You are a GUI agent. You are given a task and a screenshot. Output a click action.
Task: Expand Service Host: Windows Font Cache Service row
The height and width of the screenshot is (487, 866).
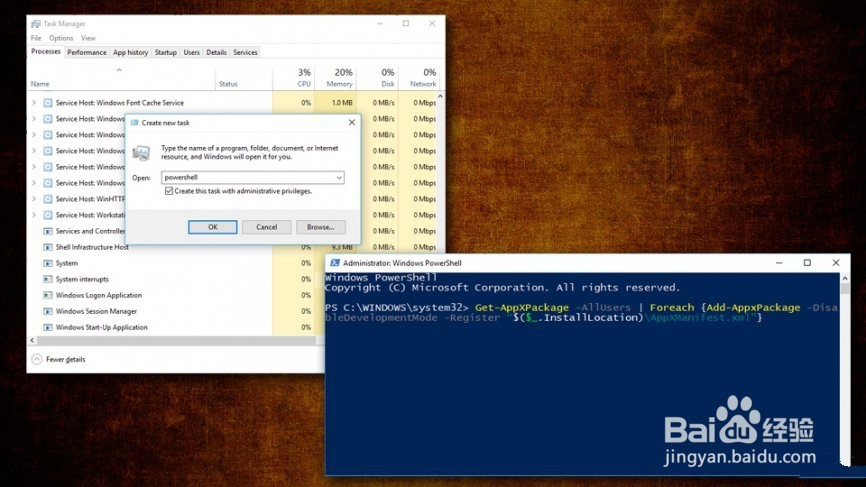pyautogui.click(x=34, y=103)
